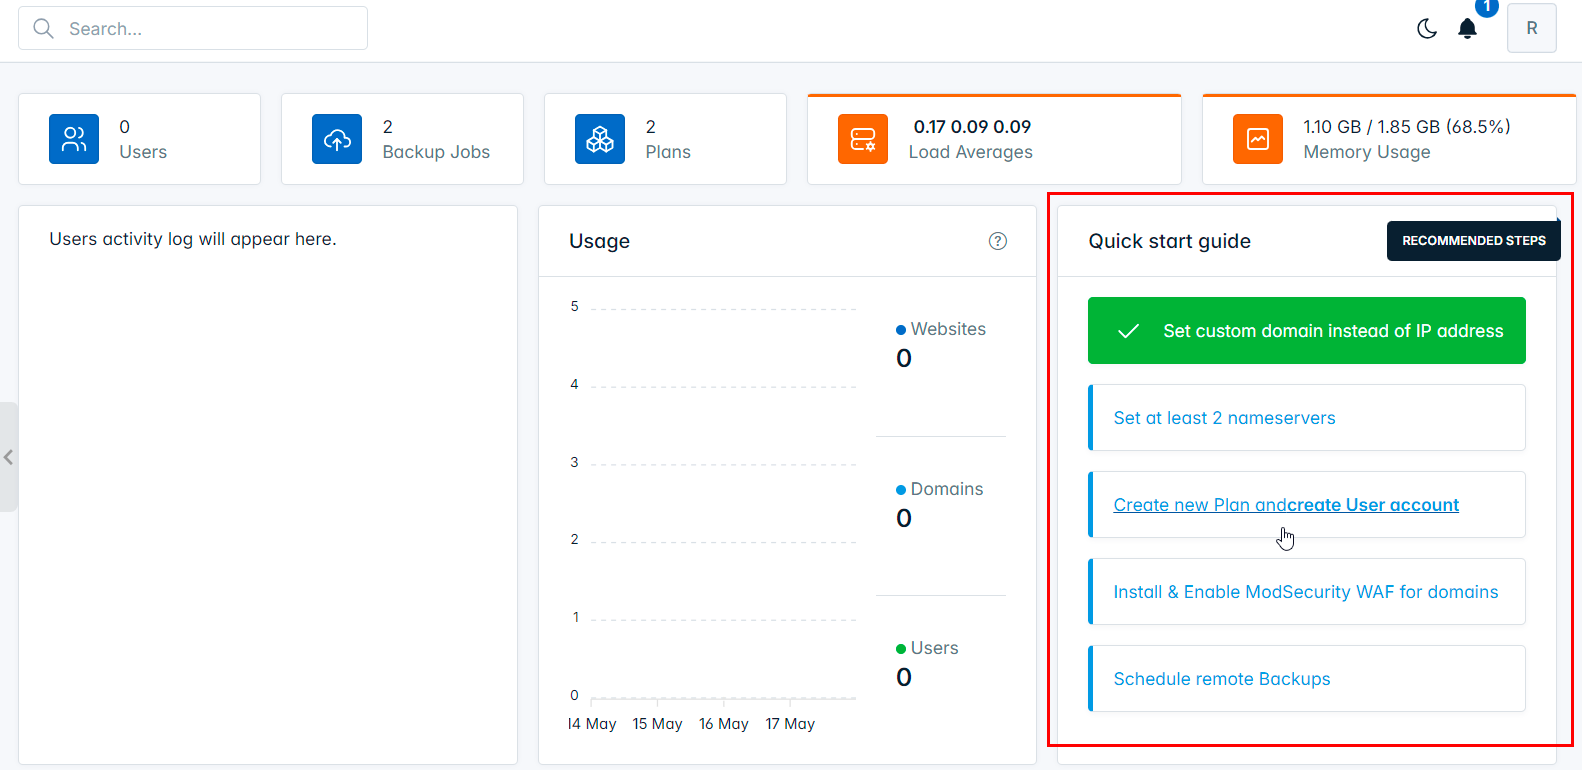Open Schedule remote Backups step
The width and height of the screenshot is (1582, 770).
click(x=1221, y=679)
